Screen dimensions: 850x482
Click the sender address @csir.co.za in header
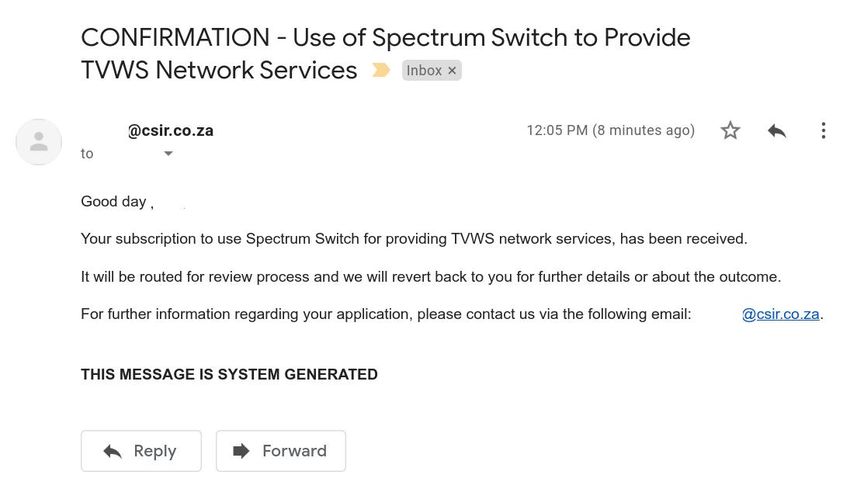point(170,131)
